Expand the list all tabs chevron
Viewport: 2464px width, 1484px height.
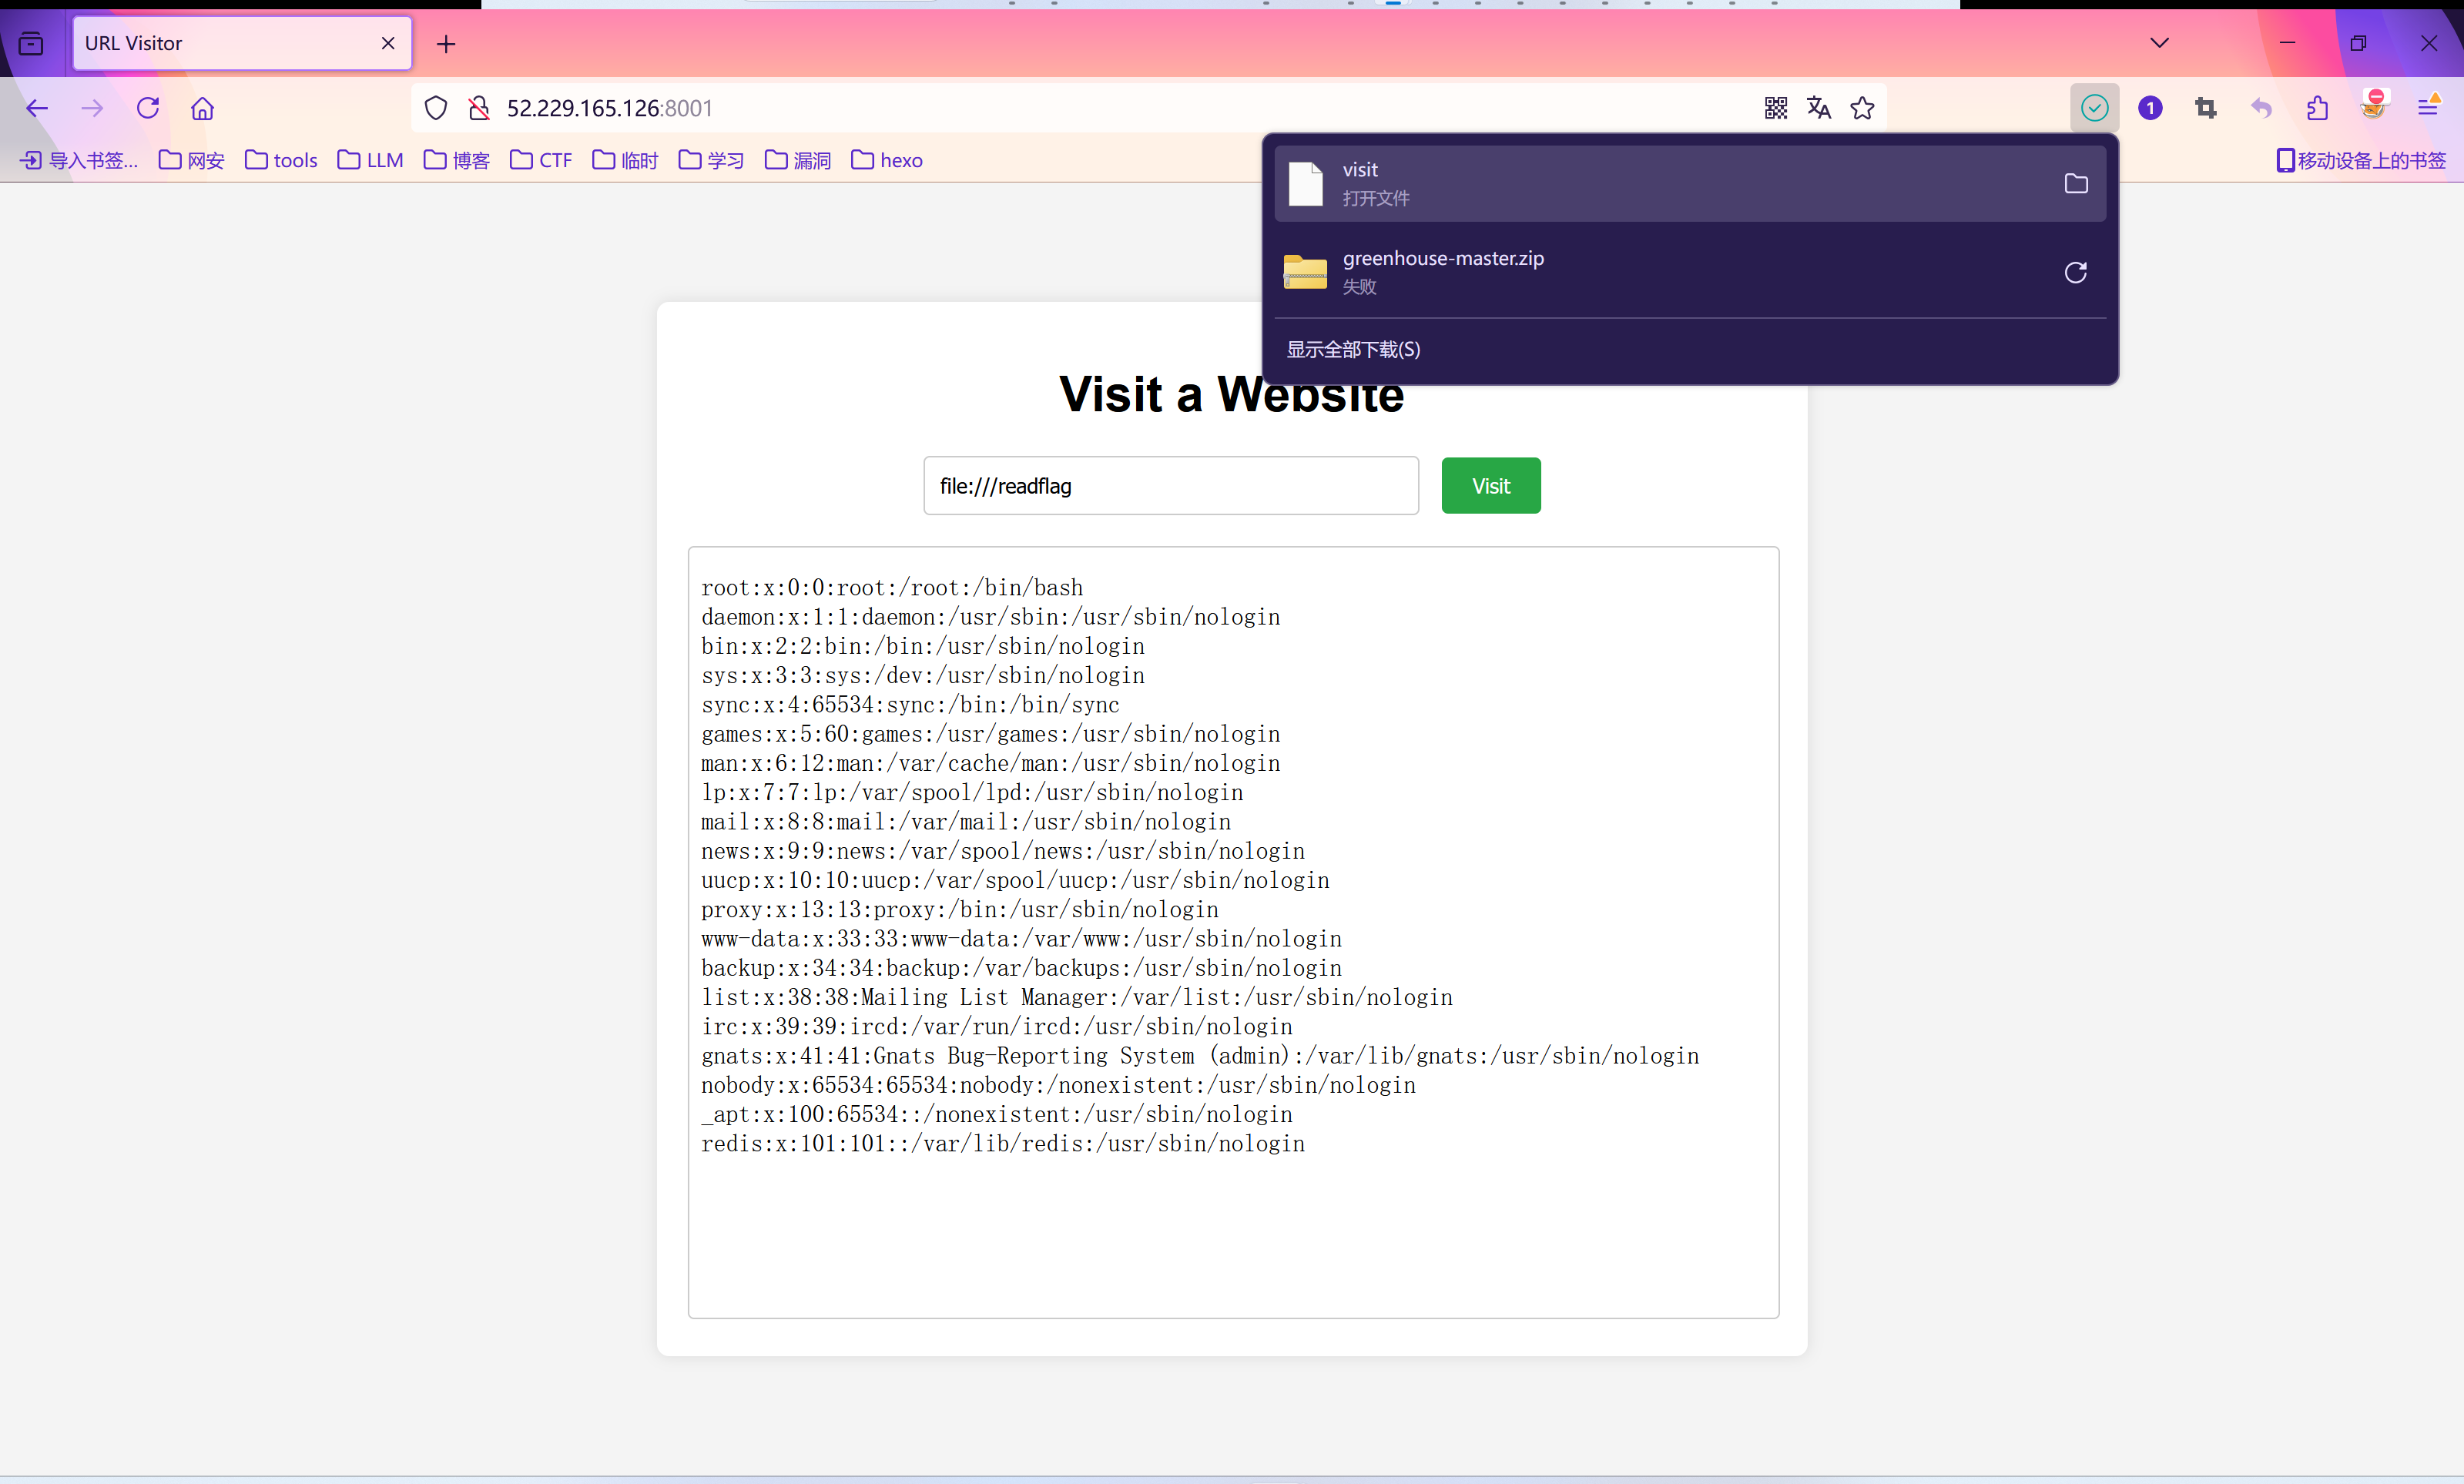[x=2160, y=43]
